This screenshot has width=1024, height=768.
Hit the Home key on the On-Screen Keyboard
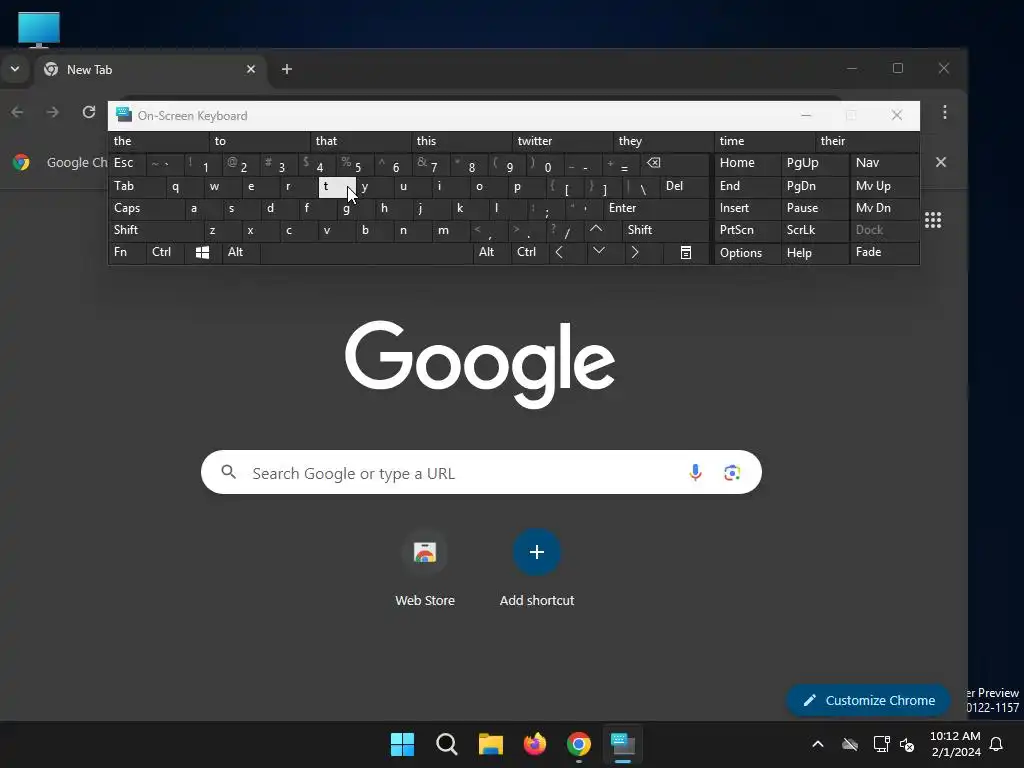pyautogui.click(x=748, y=163)
